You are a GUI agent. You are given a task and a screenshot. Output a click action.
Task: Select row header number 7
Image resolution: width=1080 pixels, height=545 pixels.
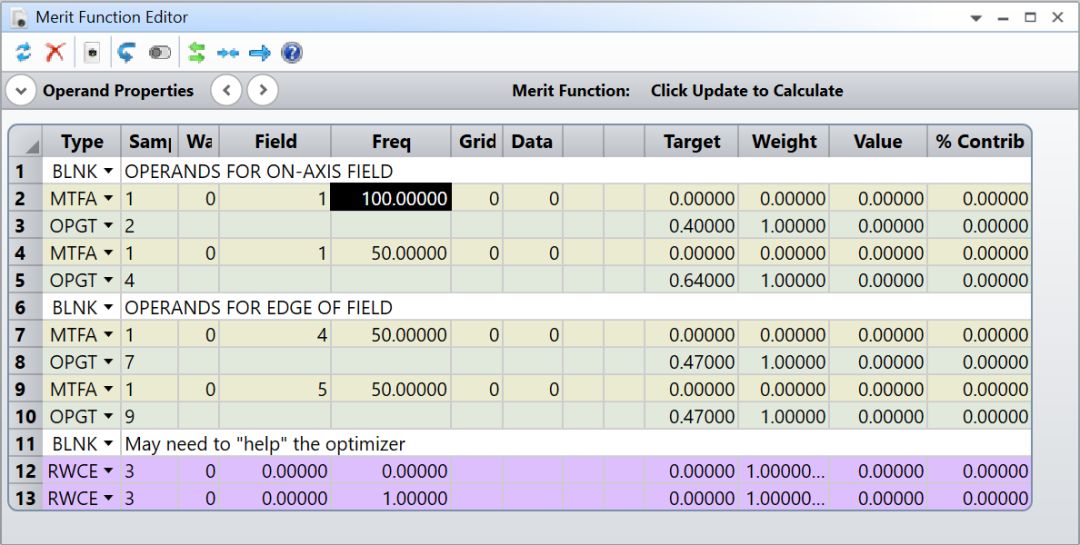[x=22, y=335]
